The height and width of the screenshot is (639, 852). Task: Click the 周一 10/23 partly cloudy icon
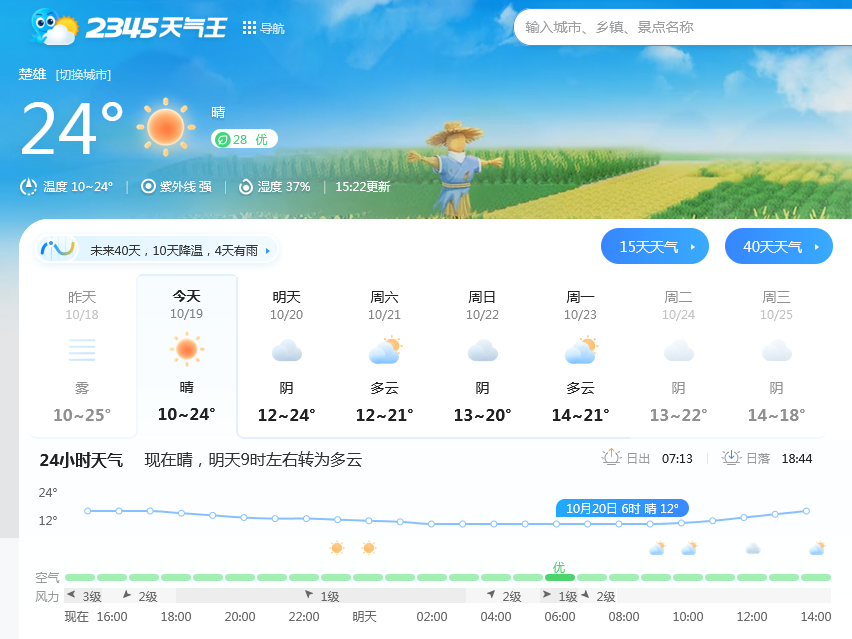pos(580,351)
